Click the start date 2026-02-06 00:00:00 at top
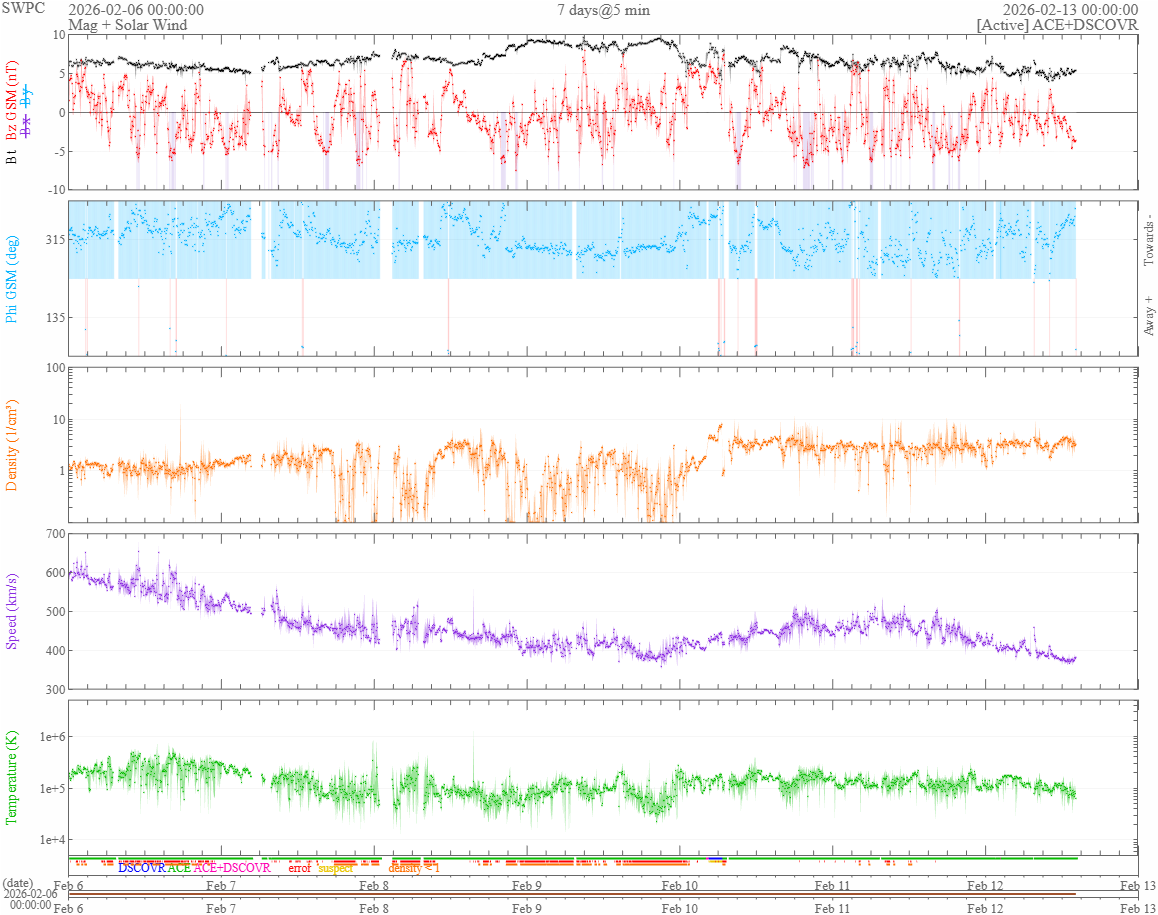 coord(136,10)
